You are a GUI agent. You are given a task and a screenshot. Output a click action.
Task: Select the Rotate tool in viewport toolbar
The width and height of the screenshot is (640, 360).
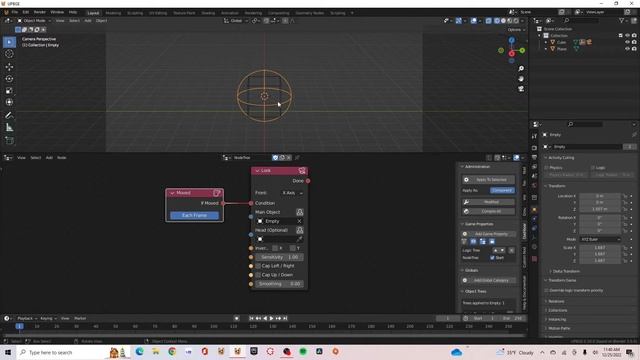click(x=9, y=79)
